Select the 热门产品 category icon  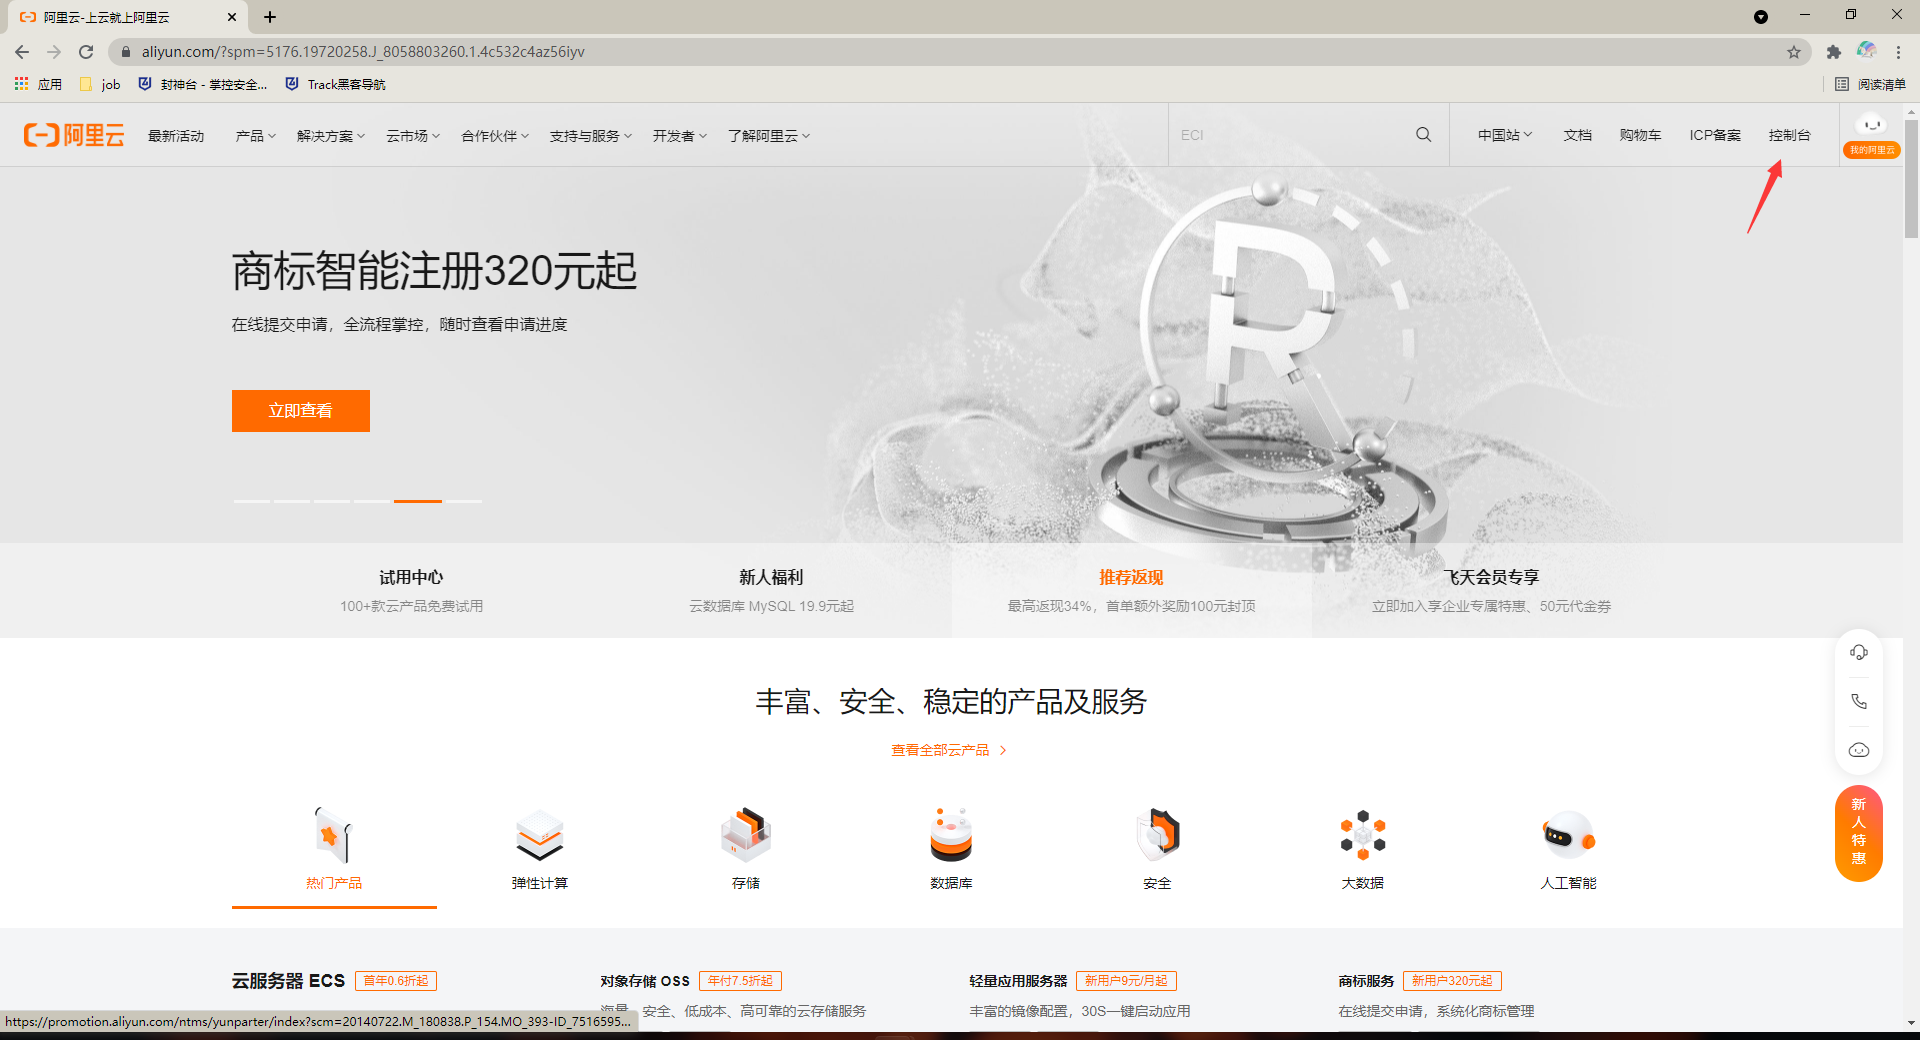[x=334, y=834]
